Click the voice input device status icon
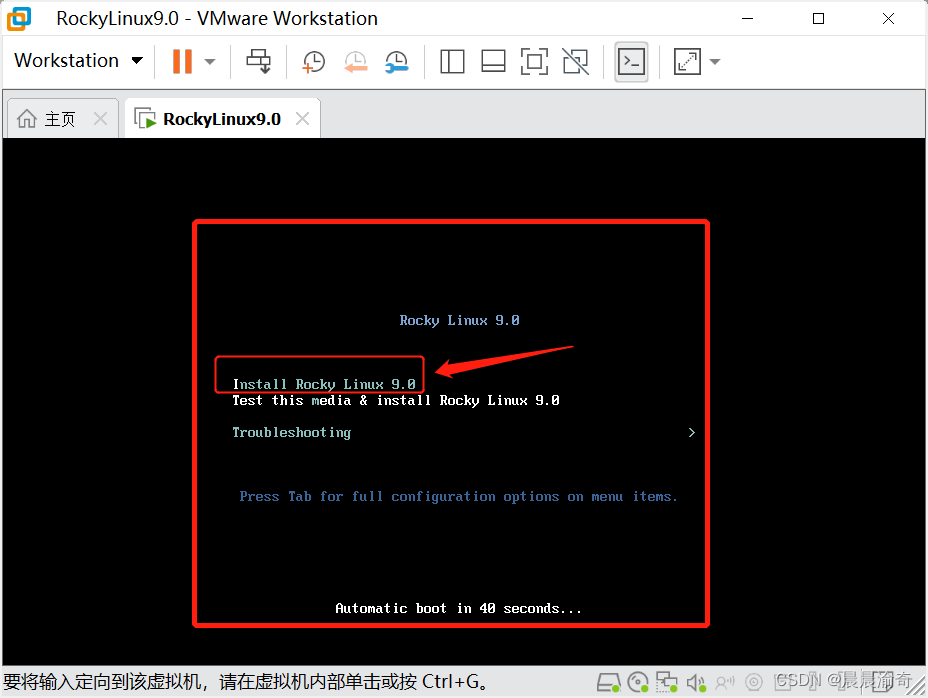 [x=724, y=683]
